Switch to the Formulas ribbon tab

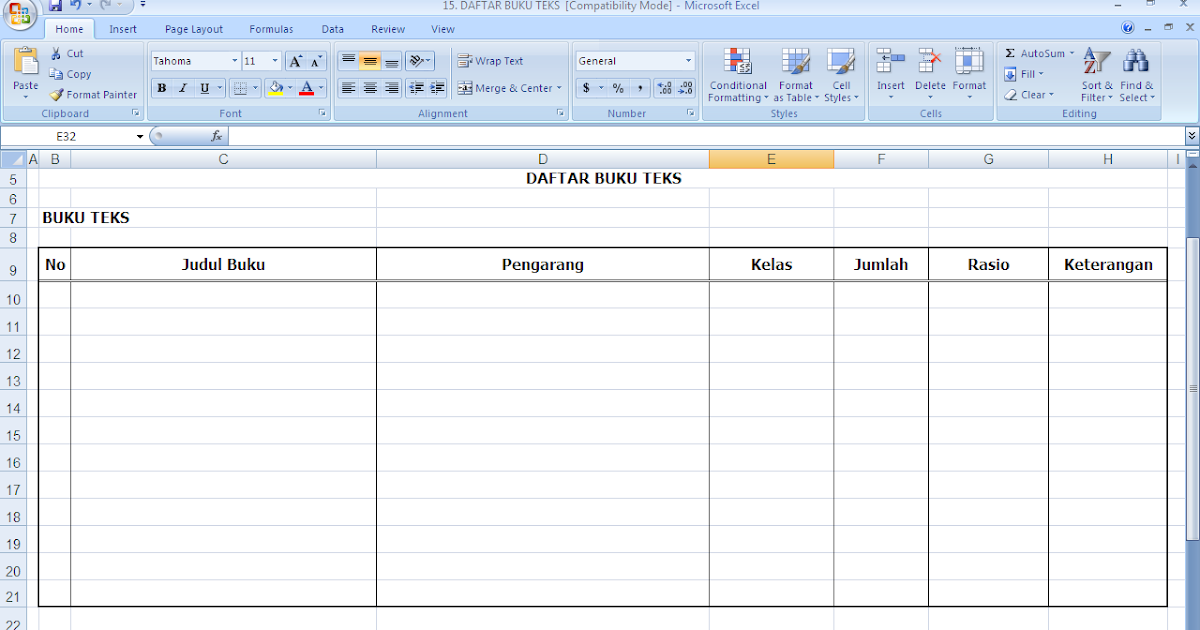[x=270, y=29]
